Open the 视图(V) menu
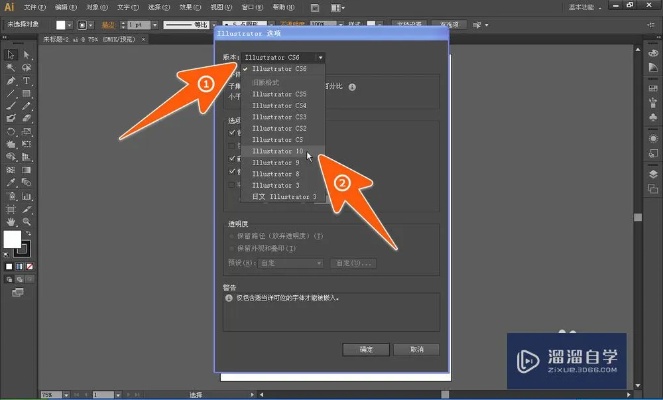 221,7
